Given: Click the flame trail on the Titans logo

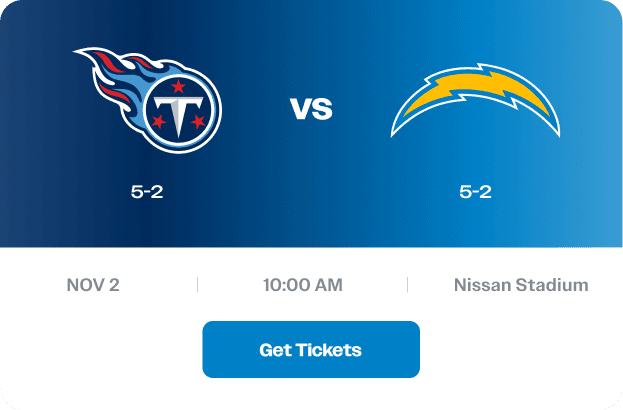Looking at the screenshot, I should click(x=113, y=77).
